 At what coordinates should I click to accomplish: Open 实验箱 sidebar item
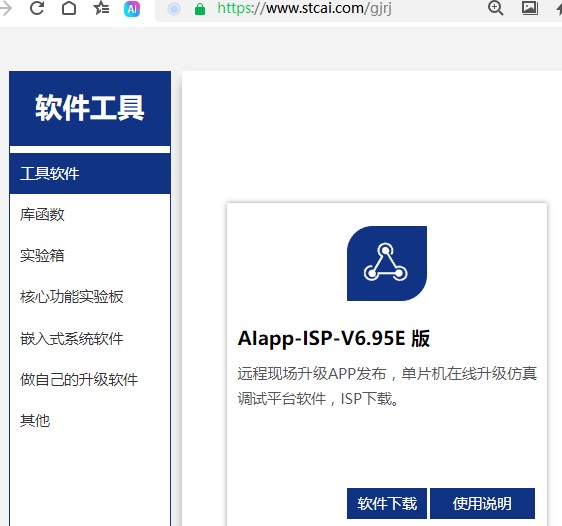click(90, 255)
